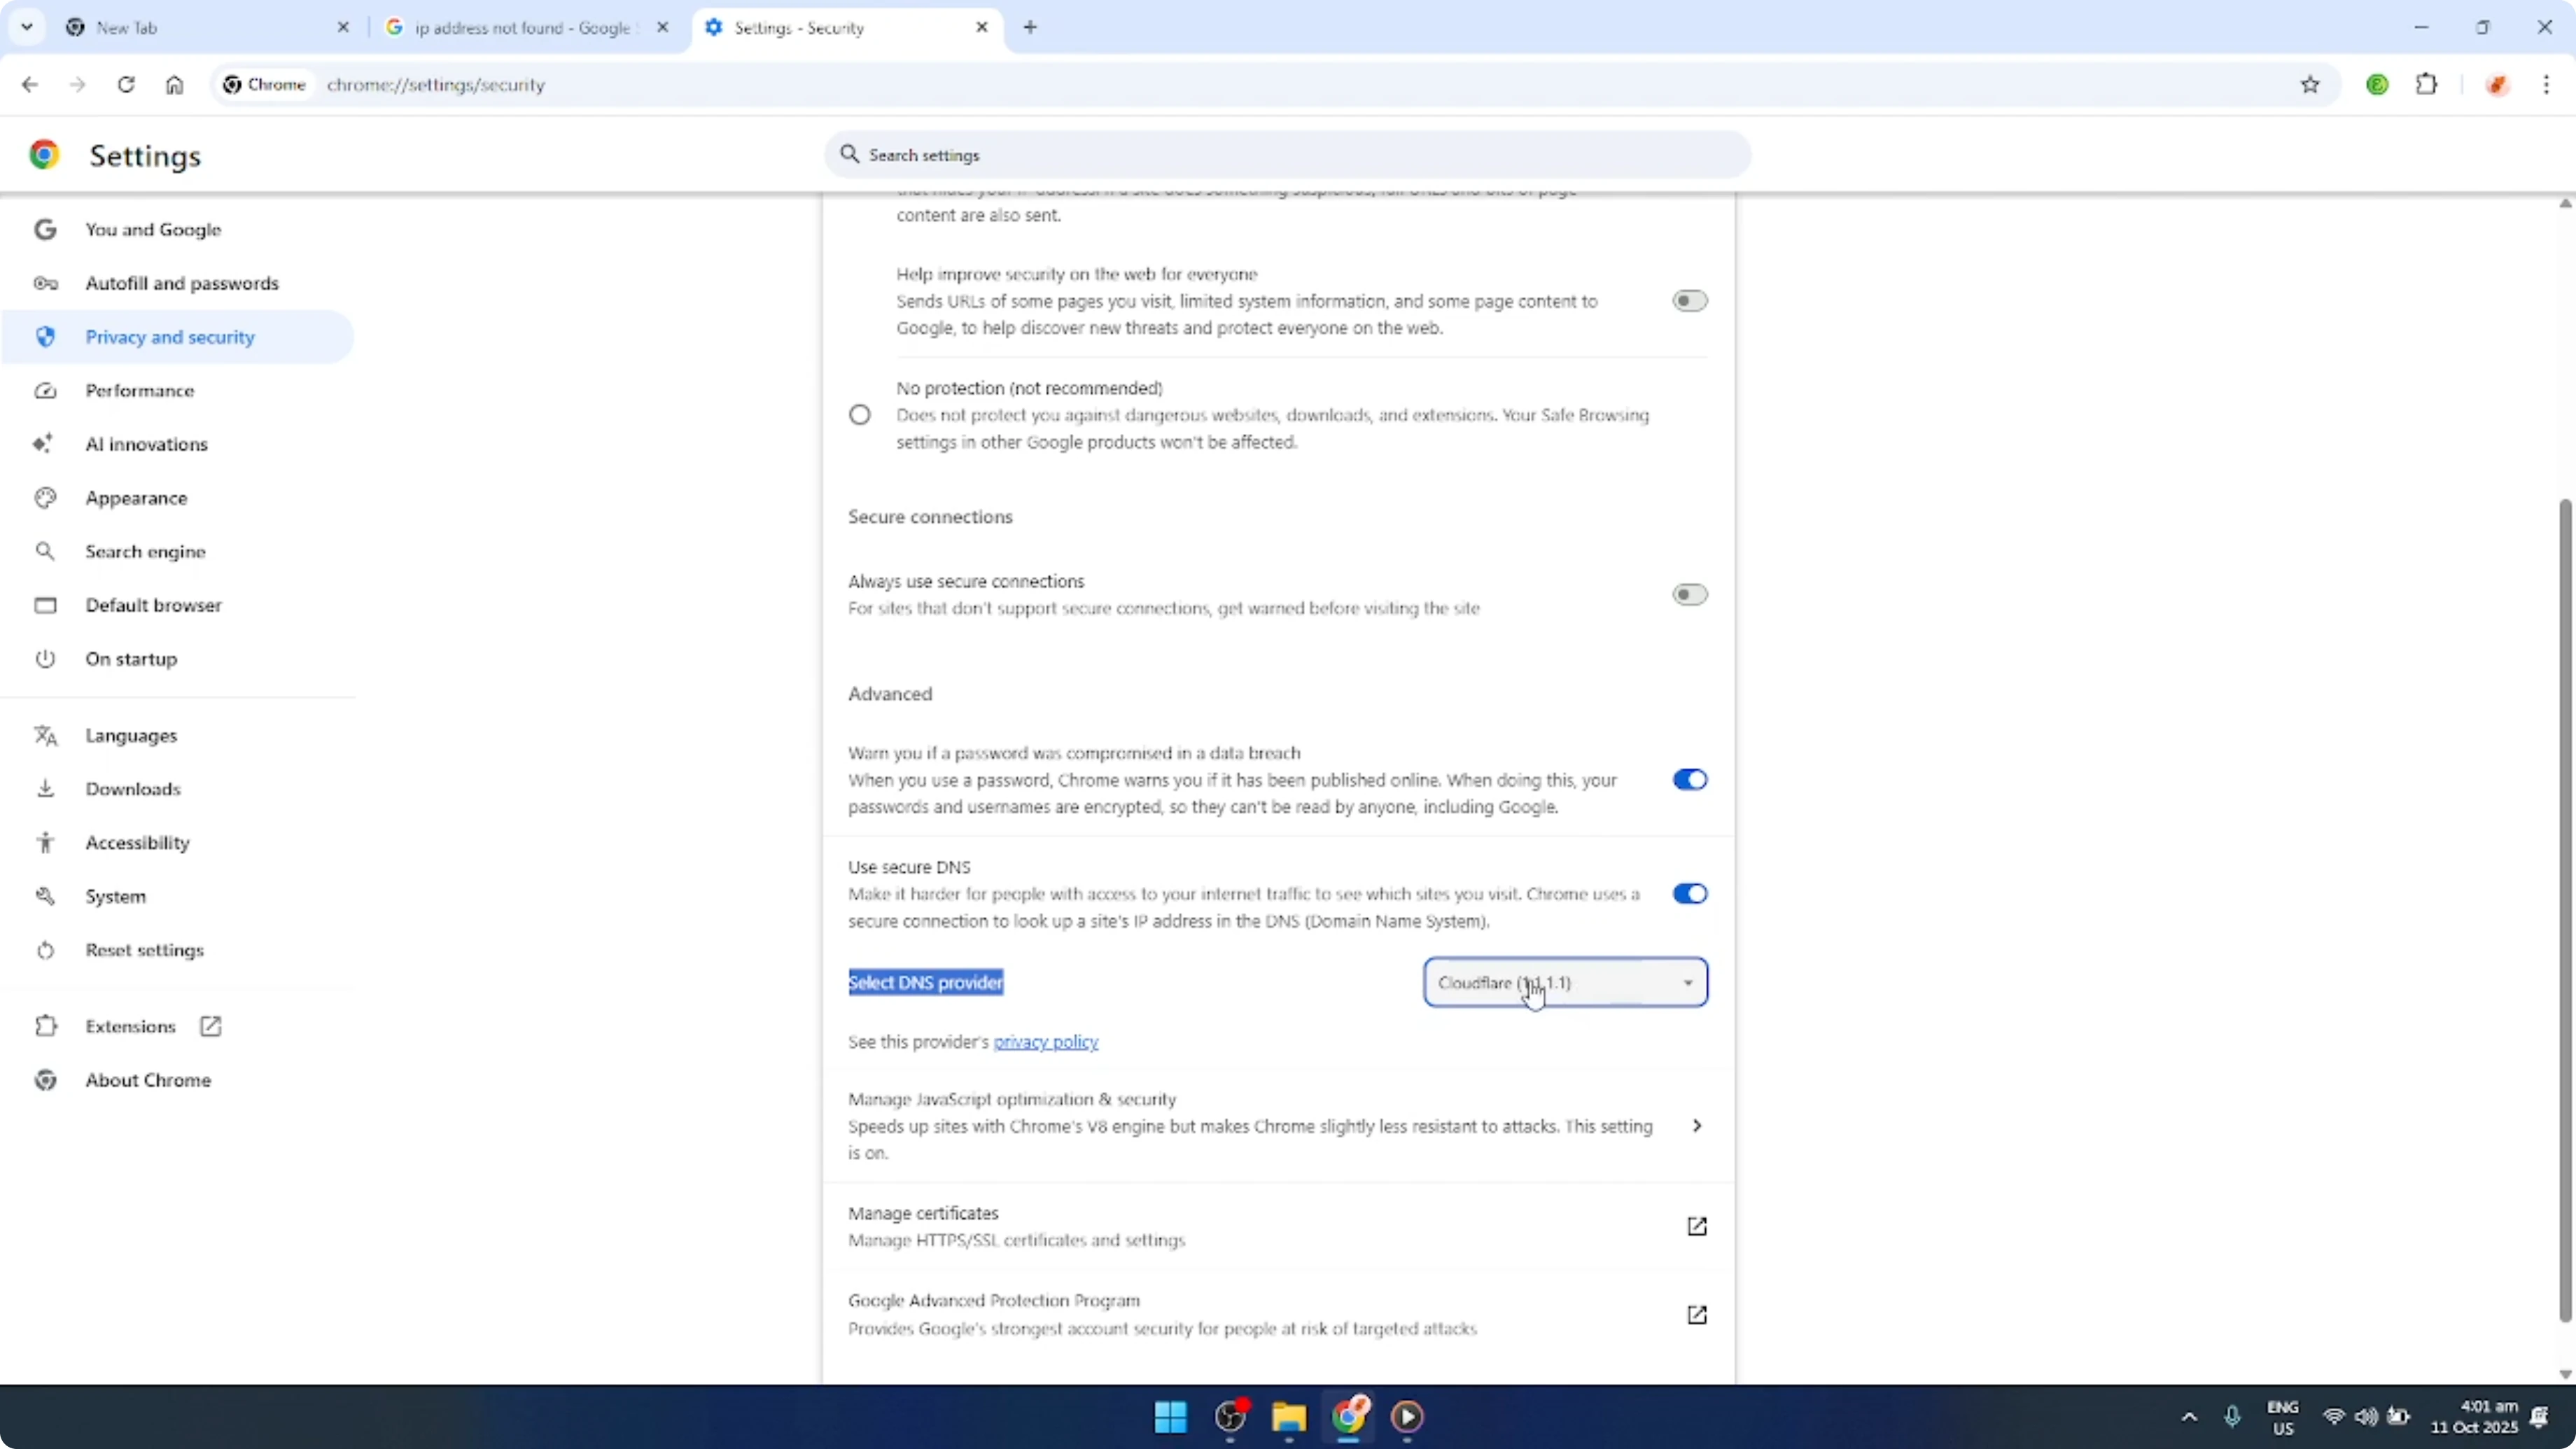Turn off Always use secure connections switch
The height and width of the screenshot is (1449, 2576).
coord(1690,594)
